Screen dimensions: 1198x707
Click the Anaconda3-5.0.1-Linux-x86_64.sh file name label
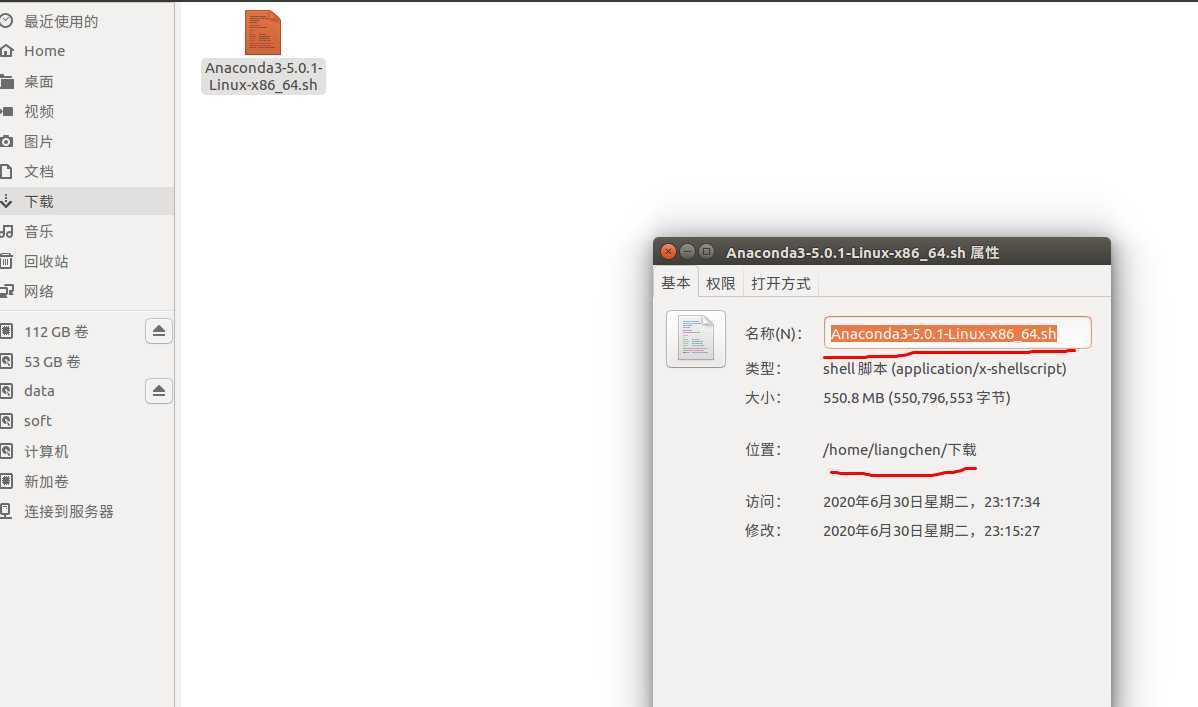[264, 76]
